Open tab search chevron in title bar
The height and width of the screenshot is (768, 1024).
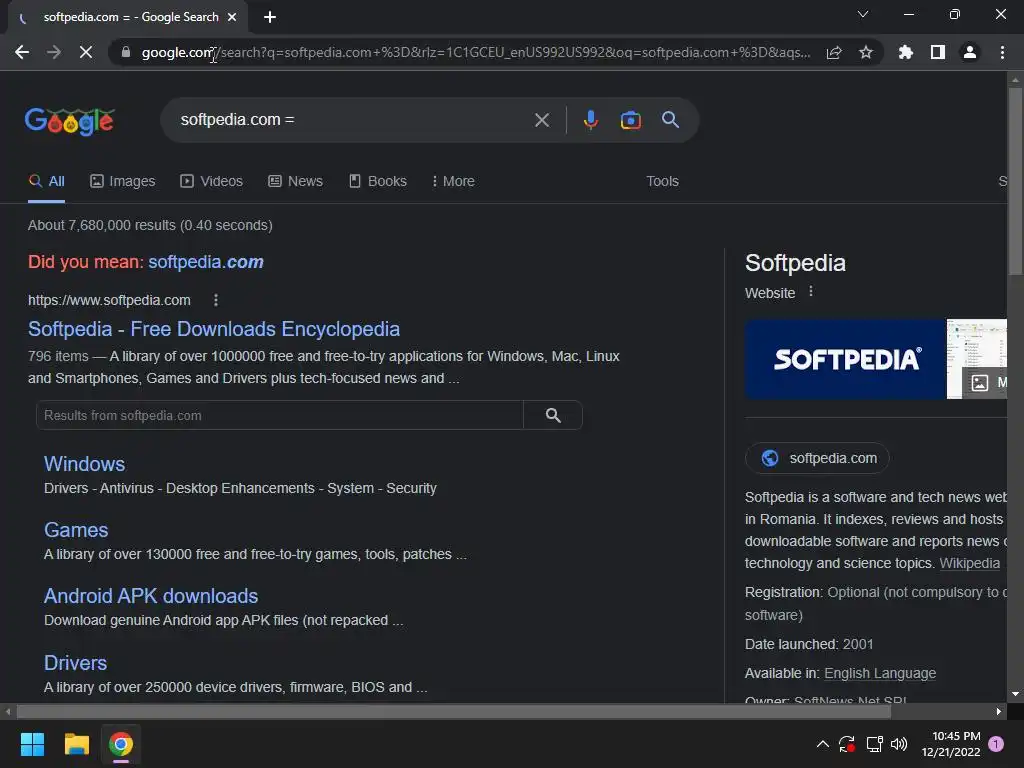(863, 14)
